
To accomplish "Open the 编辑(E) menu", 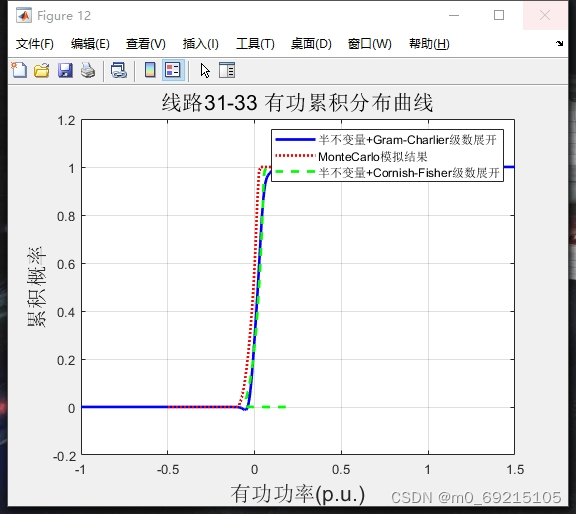I will click(90, 44).
